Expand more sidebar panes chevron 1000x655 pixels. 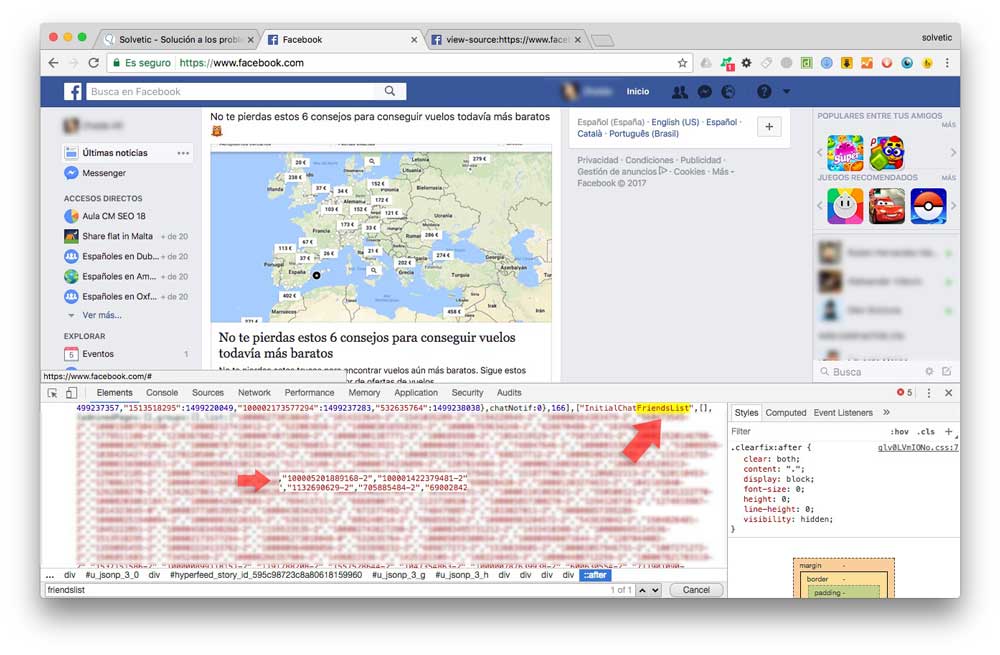tap(886, 413)
